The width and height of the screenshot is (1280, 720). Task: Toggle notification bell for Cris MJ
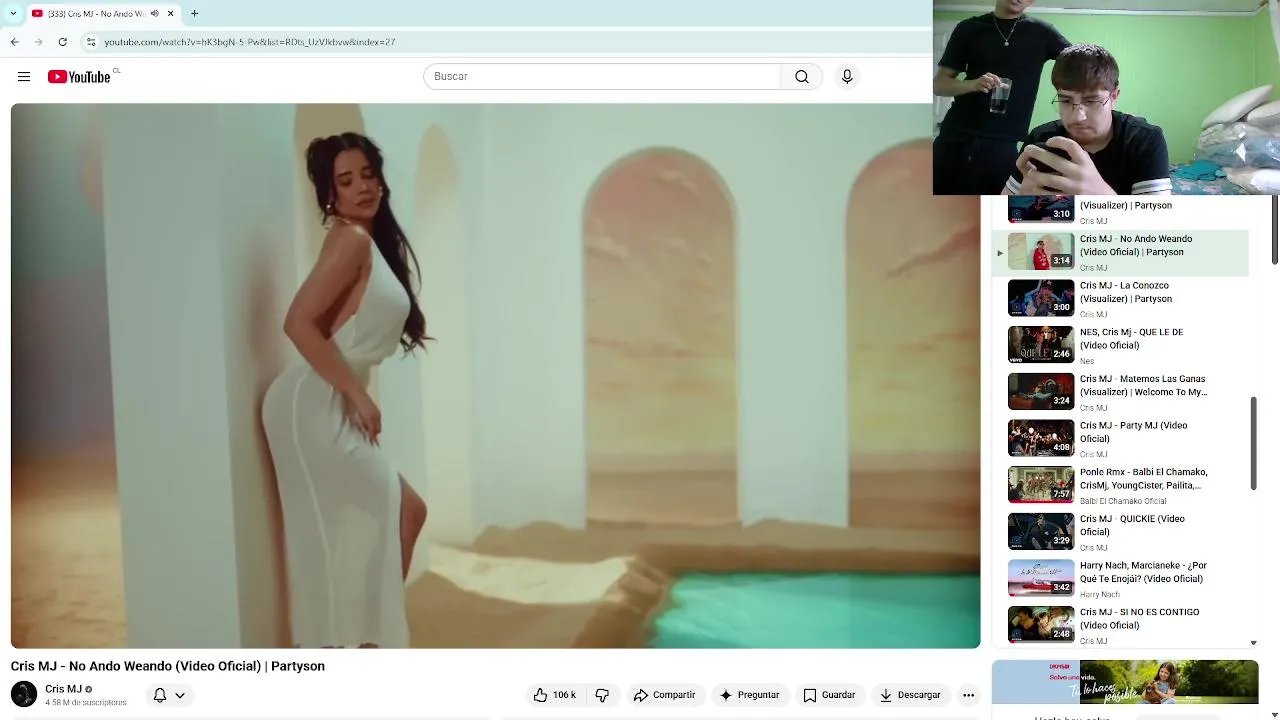[x=160, y=695]
